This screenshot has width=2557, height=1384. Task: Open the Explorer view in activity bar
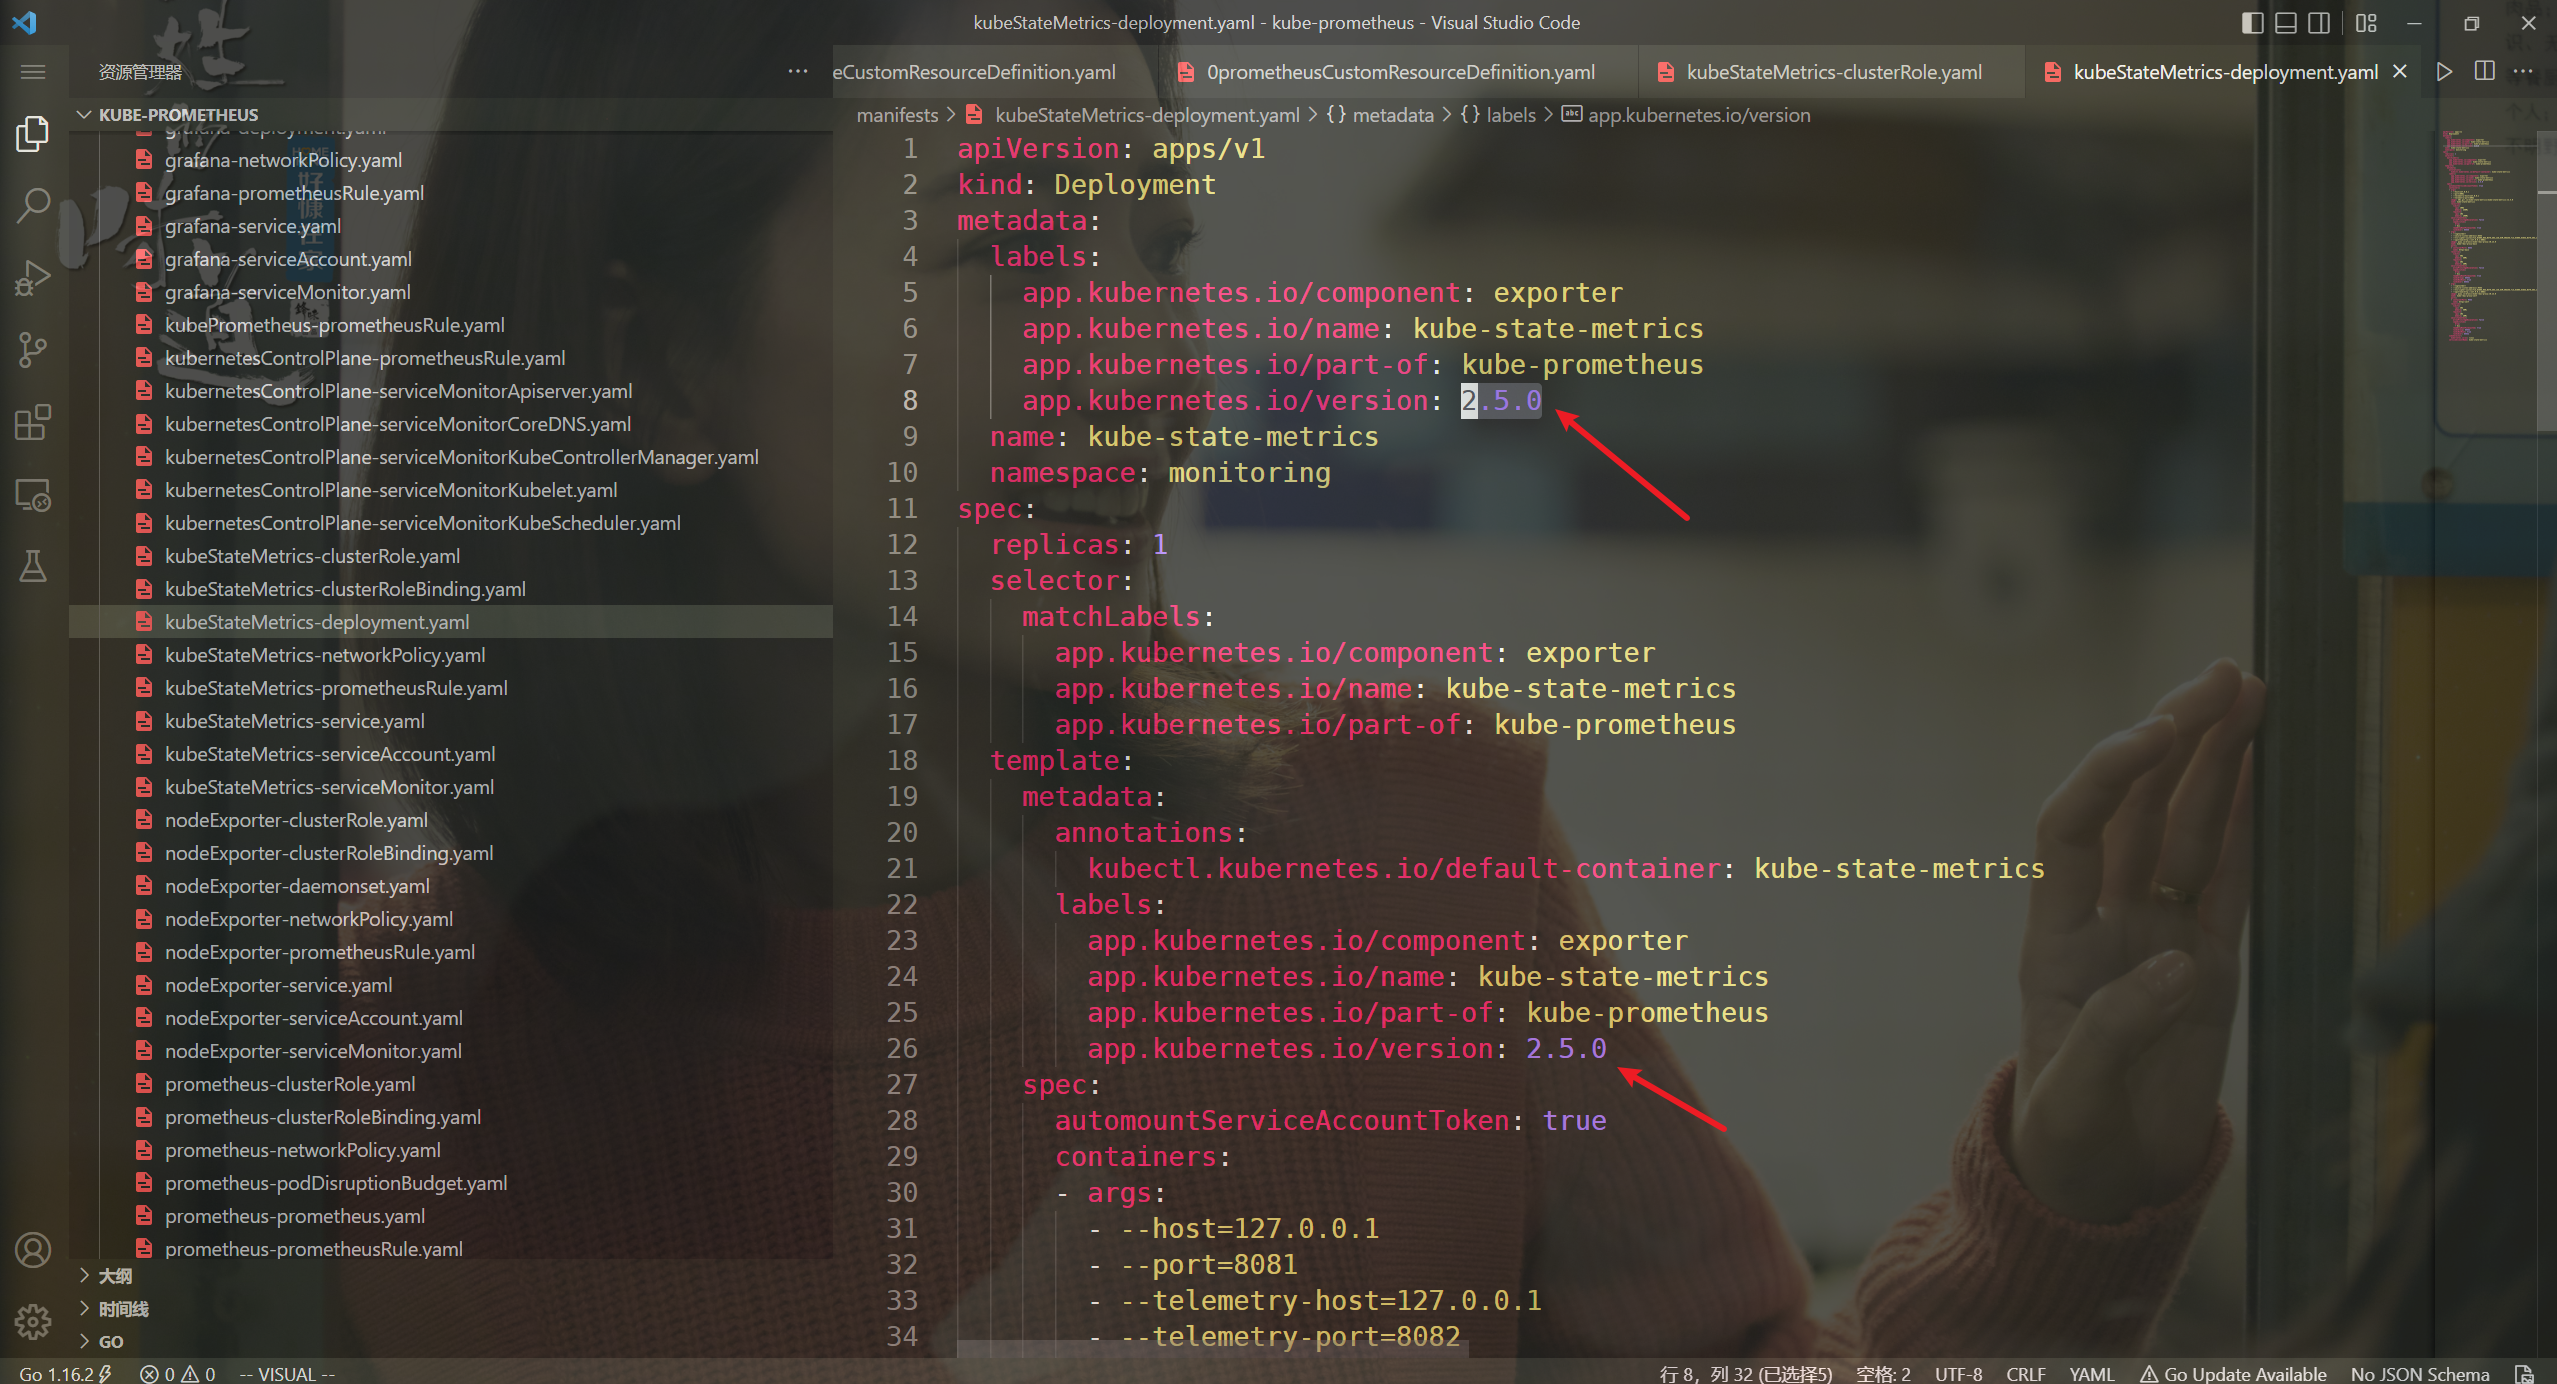(x=33, y=133)
